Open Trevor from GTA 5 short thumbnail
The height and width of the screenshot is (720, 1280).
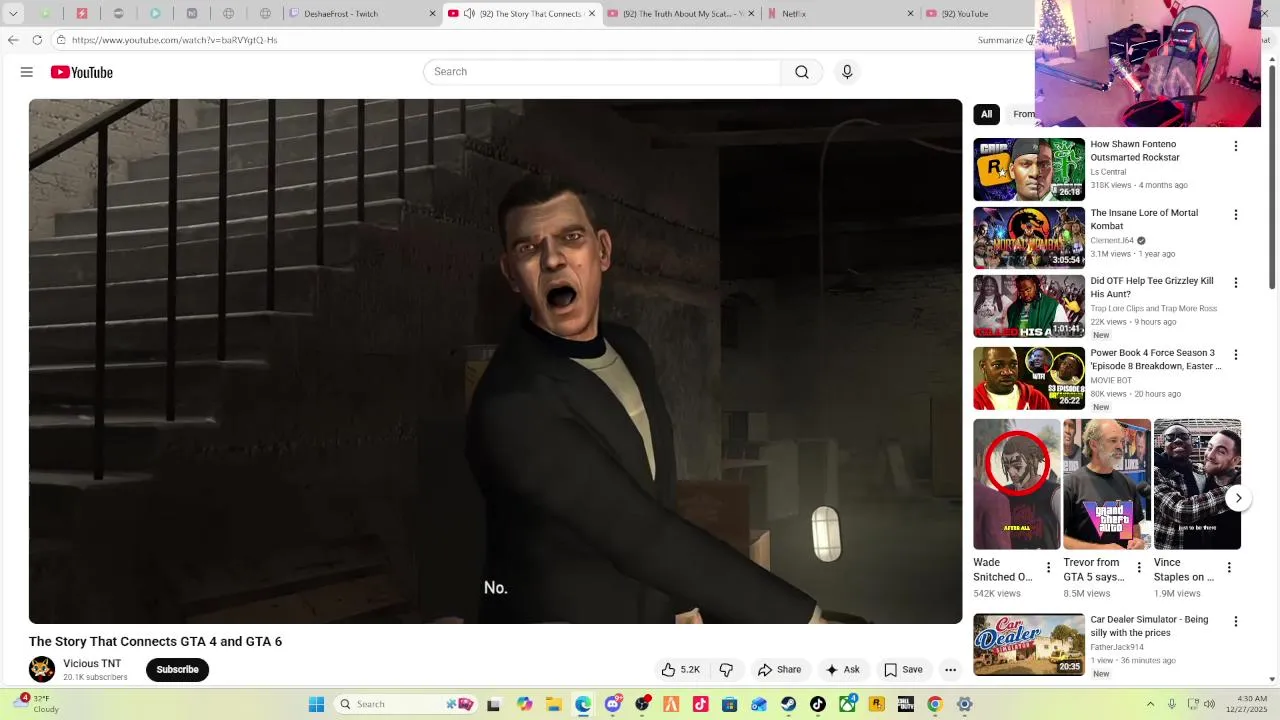click(1107, 484)
